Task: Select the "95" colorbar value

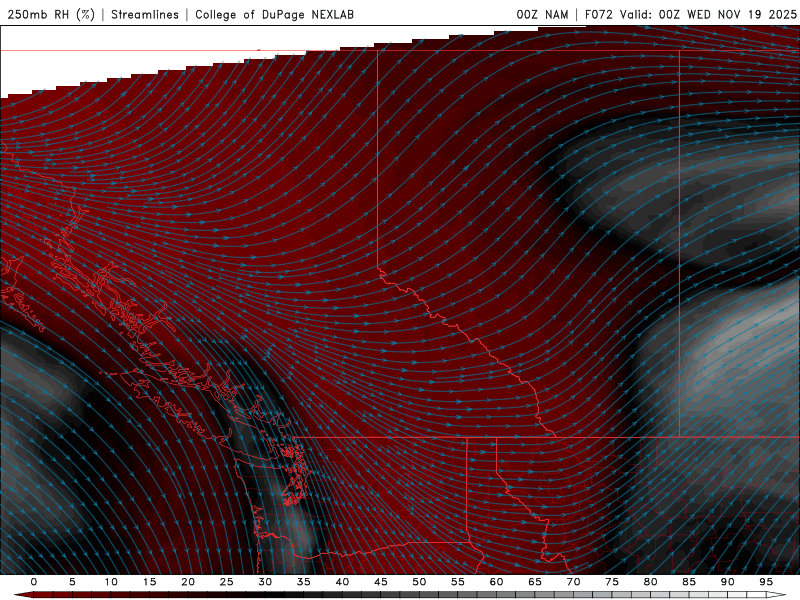Action: tap(766, 582)
